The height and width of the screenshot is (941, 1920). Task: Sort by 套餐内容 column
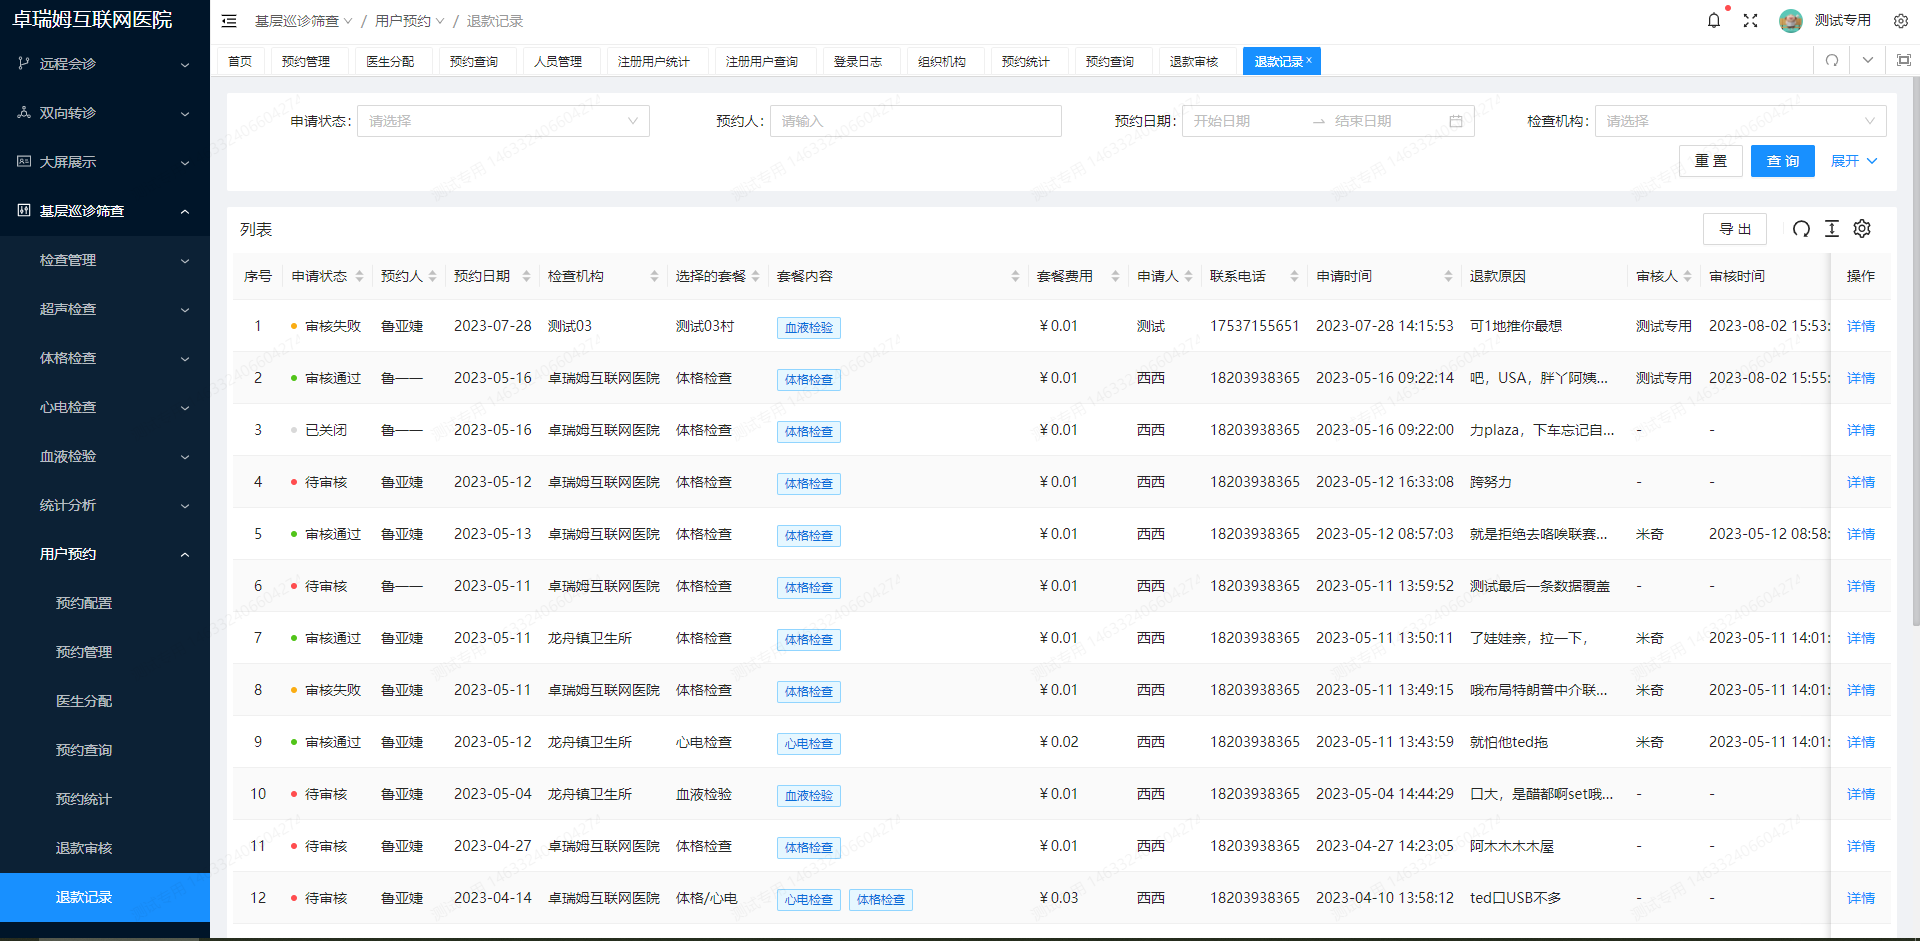[1015, 276]
